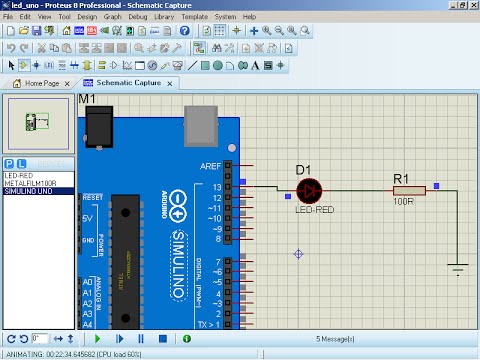This screenshot has height=360, width=480.
Task: Open the Debug menu
Action: [138, 17]
